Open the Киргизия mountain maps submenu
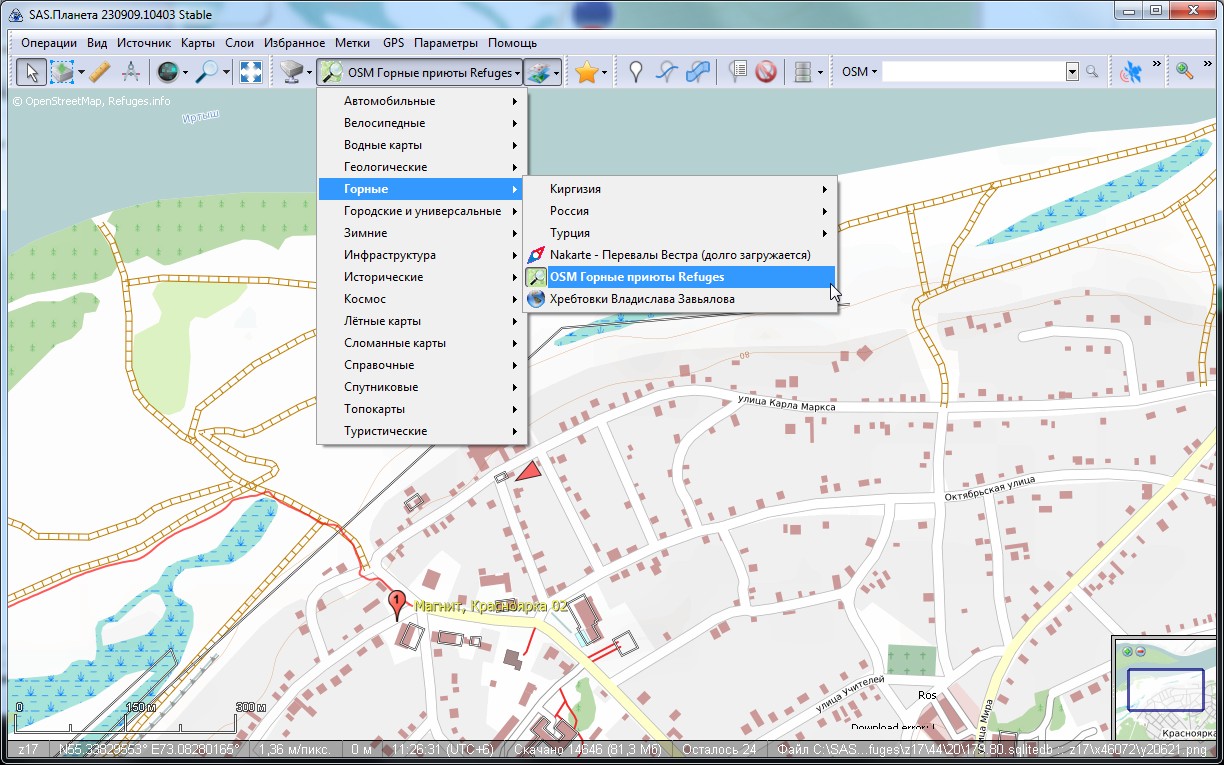The height and width of the screenshot is (765, 1224). [680, 189]
